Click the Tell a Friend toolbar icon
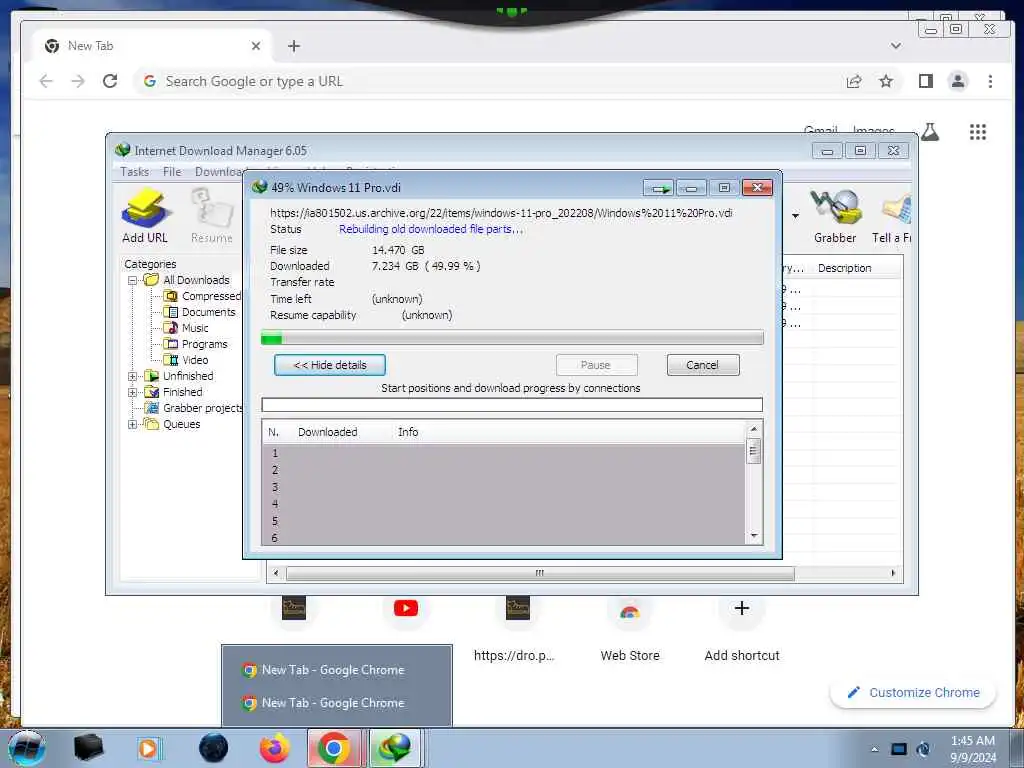Image resolution: width=1024 pixels, height=768 pixels. 893,216
